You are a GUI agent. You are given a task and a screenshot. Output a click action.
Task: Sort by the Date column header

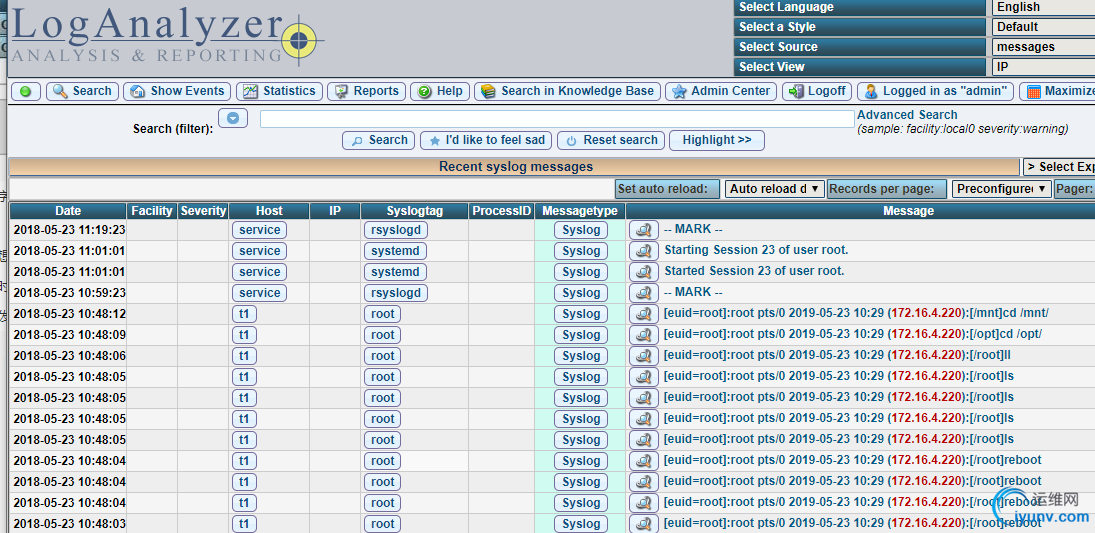68,211
